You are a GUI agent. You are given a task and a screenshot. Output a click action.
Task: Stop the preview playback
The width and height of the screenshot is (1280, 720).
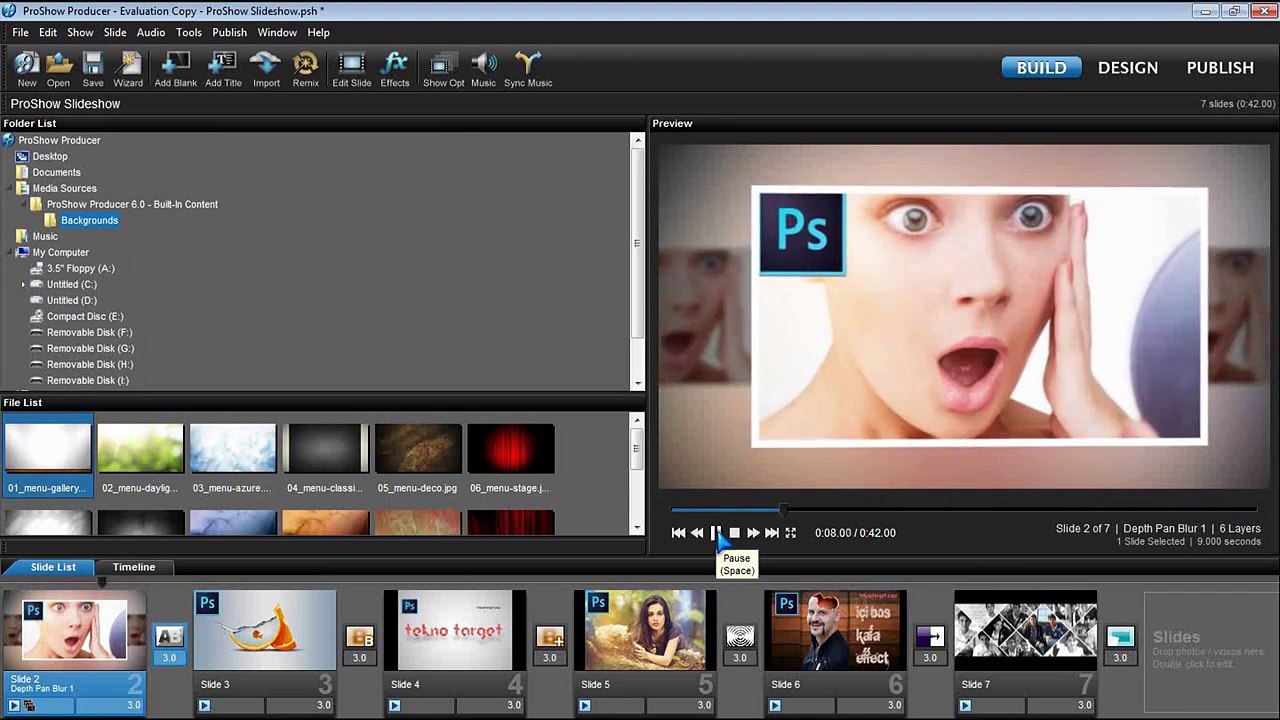click(x=734, y=533)
